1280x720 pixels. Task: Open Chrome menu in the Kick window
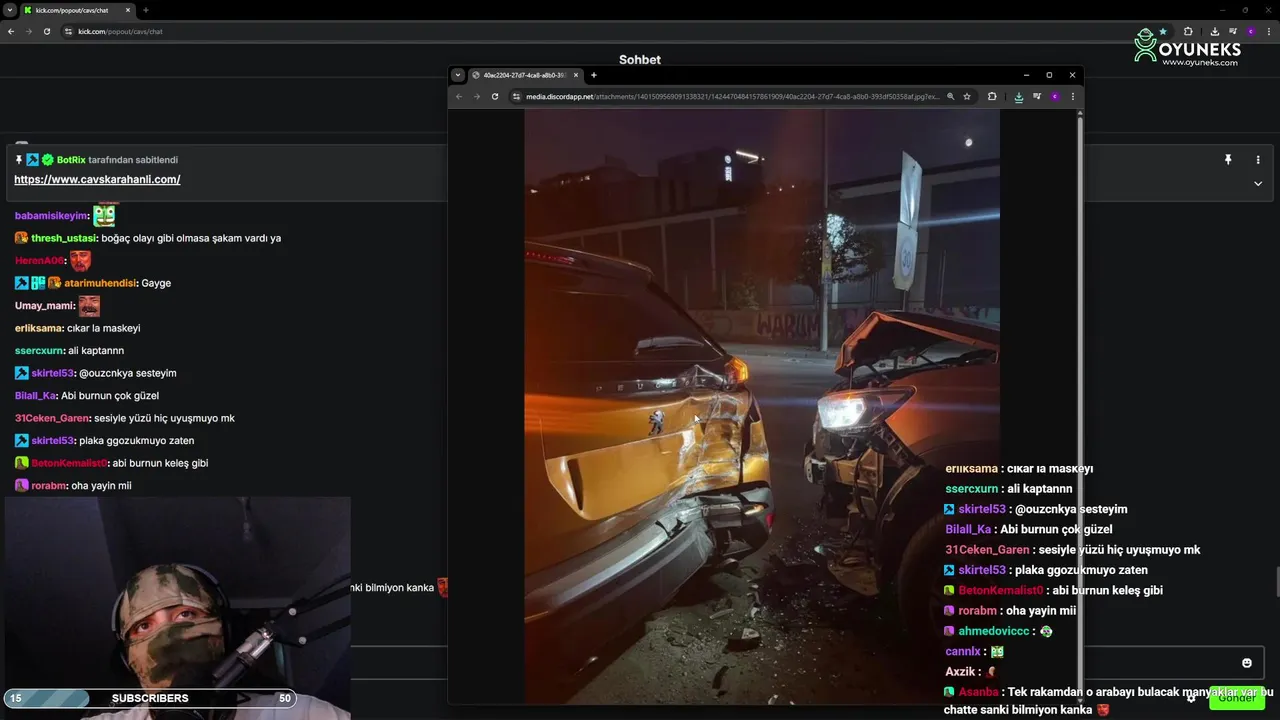tap(1268, 31)
